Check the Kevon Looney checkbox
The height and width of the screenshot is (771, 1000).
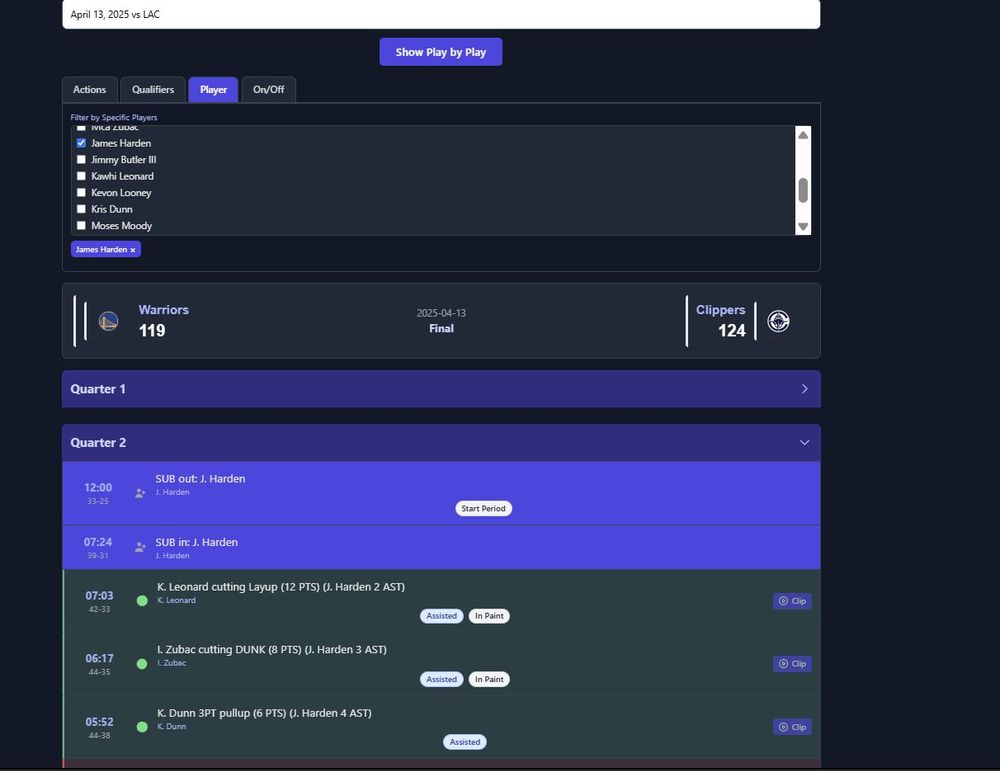pos(81,193)
